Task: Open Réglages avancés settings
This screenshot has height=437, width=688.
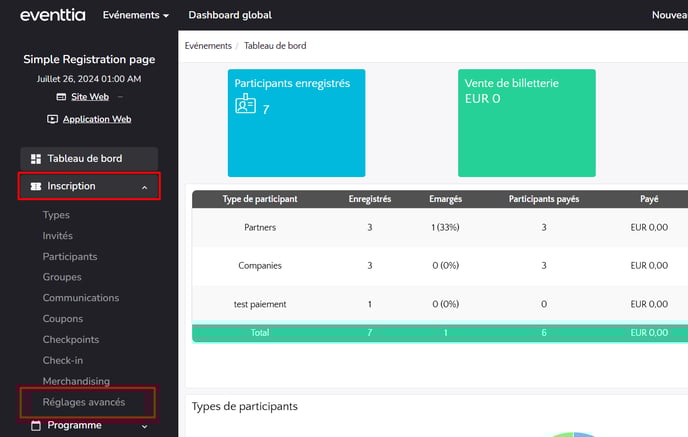Action: pos(84,402)
